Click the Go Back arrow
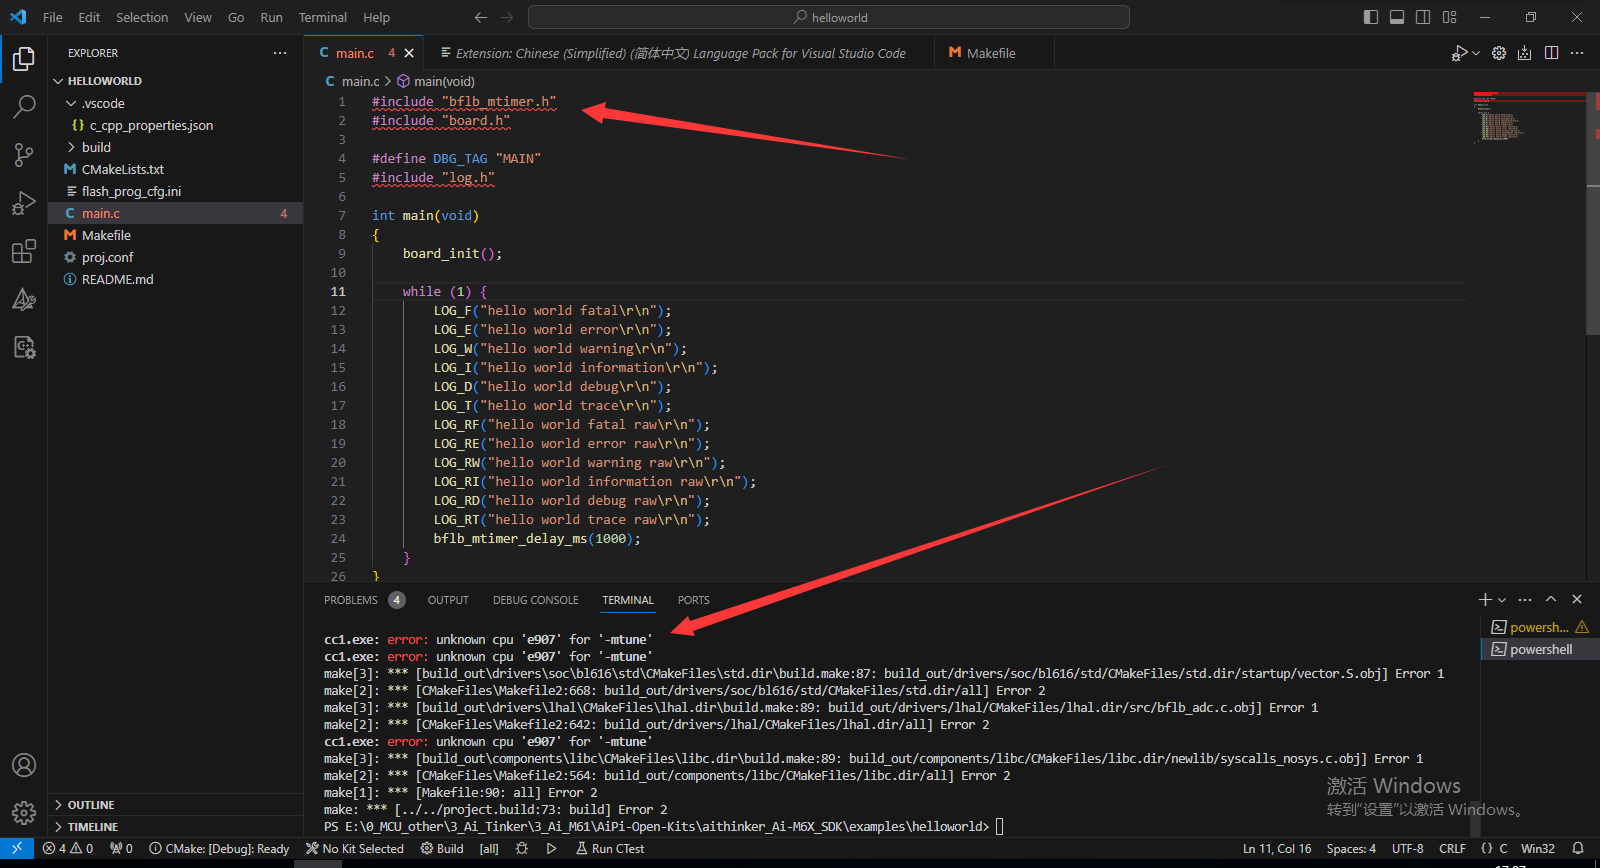This screenshot has width=1600, height=868. [481, 17]
